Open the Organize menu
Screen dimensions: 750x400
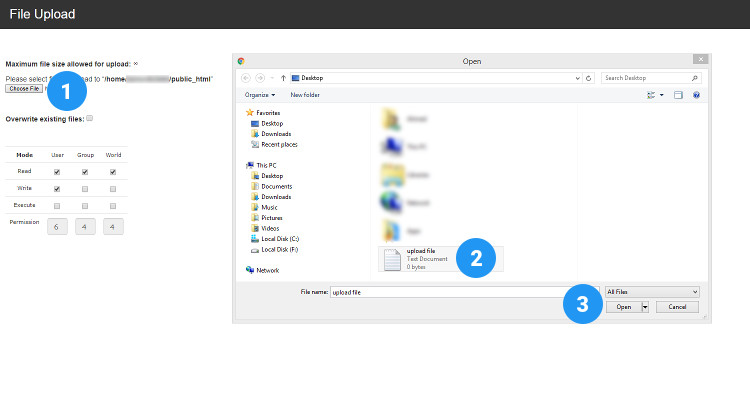tap(260, 95)
